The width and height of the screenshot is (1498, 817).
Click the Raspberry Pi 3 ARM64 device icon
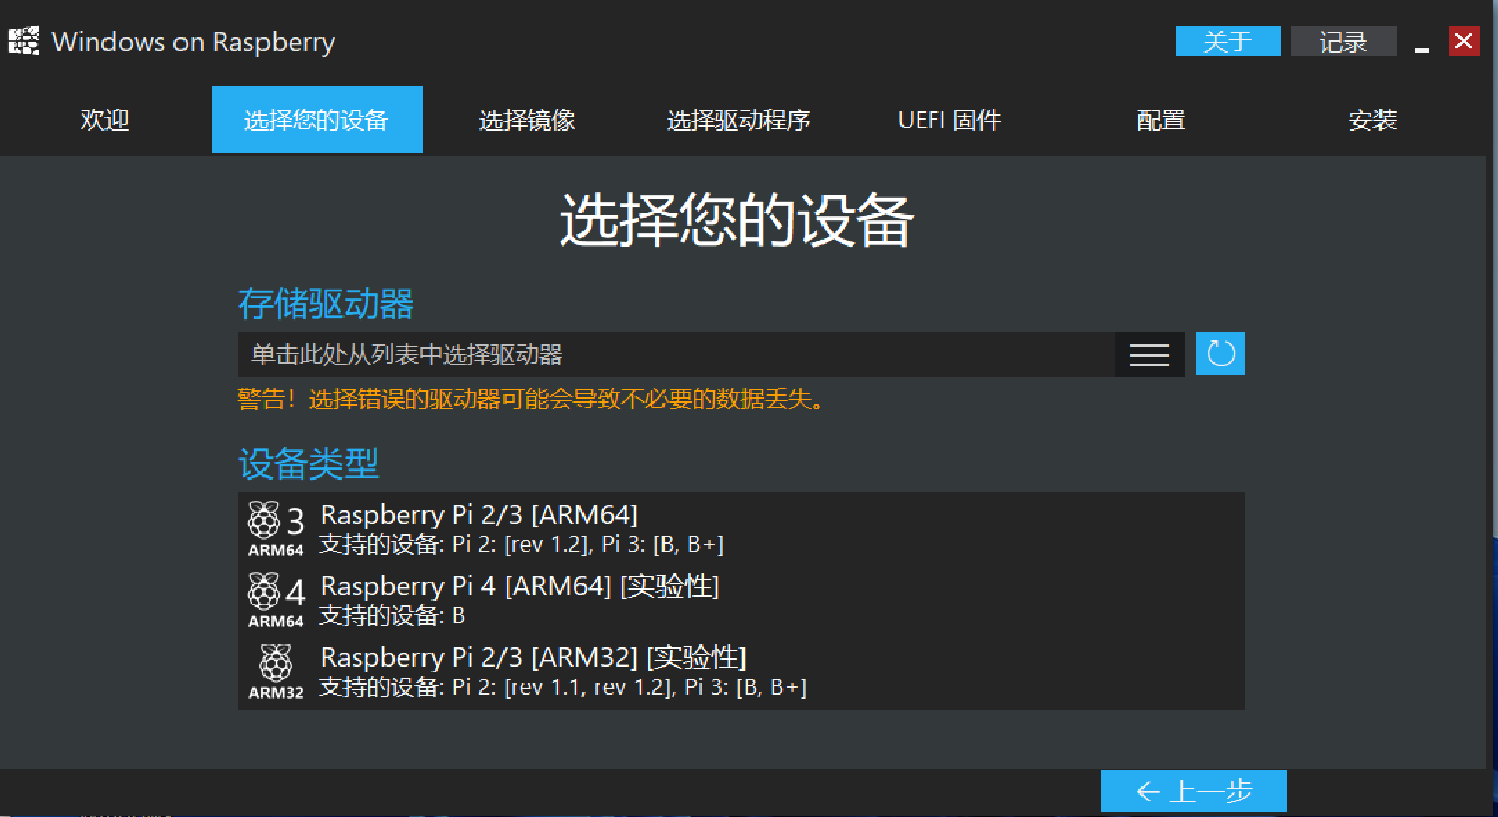click(x=276, y=529)
